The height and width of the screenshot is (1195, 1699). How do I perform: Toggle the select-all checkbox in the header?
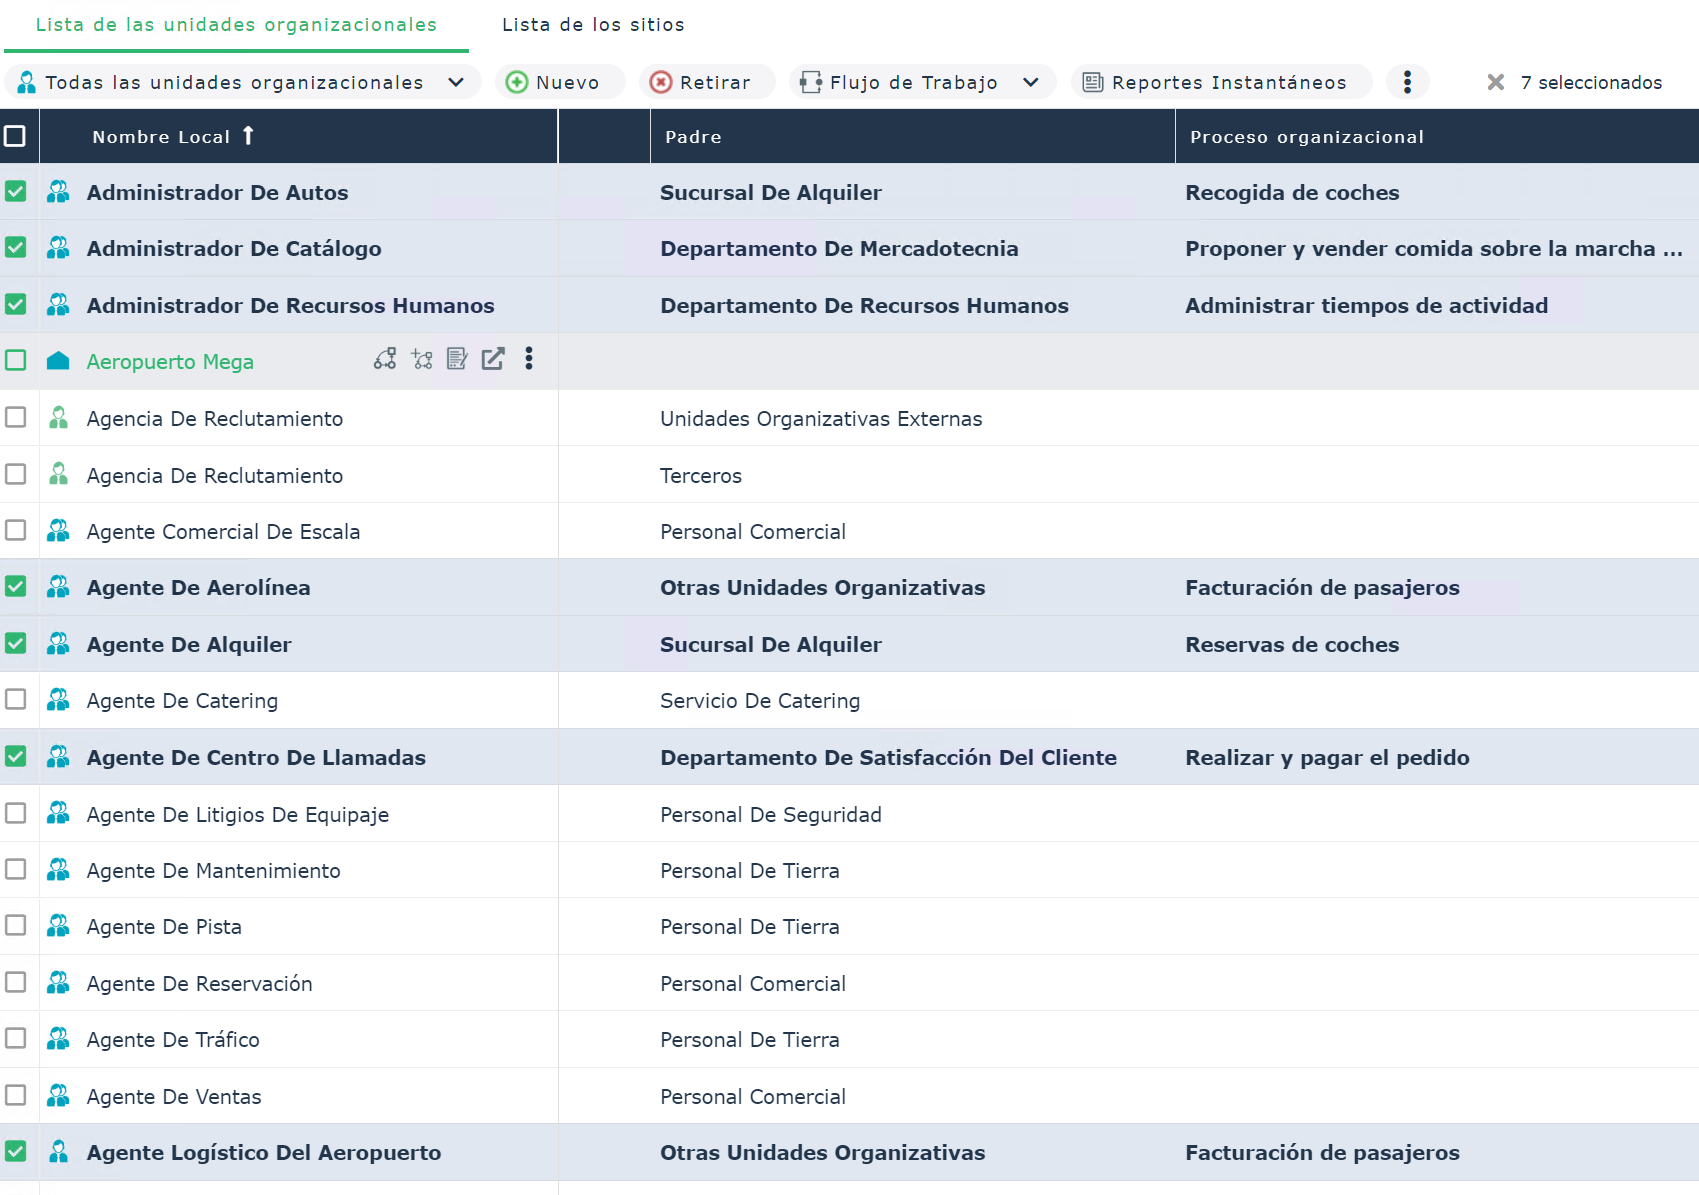pos(15,136)
